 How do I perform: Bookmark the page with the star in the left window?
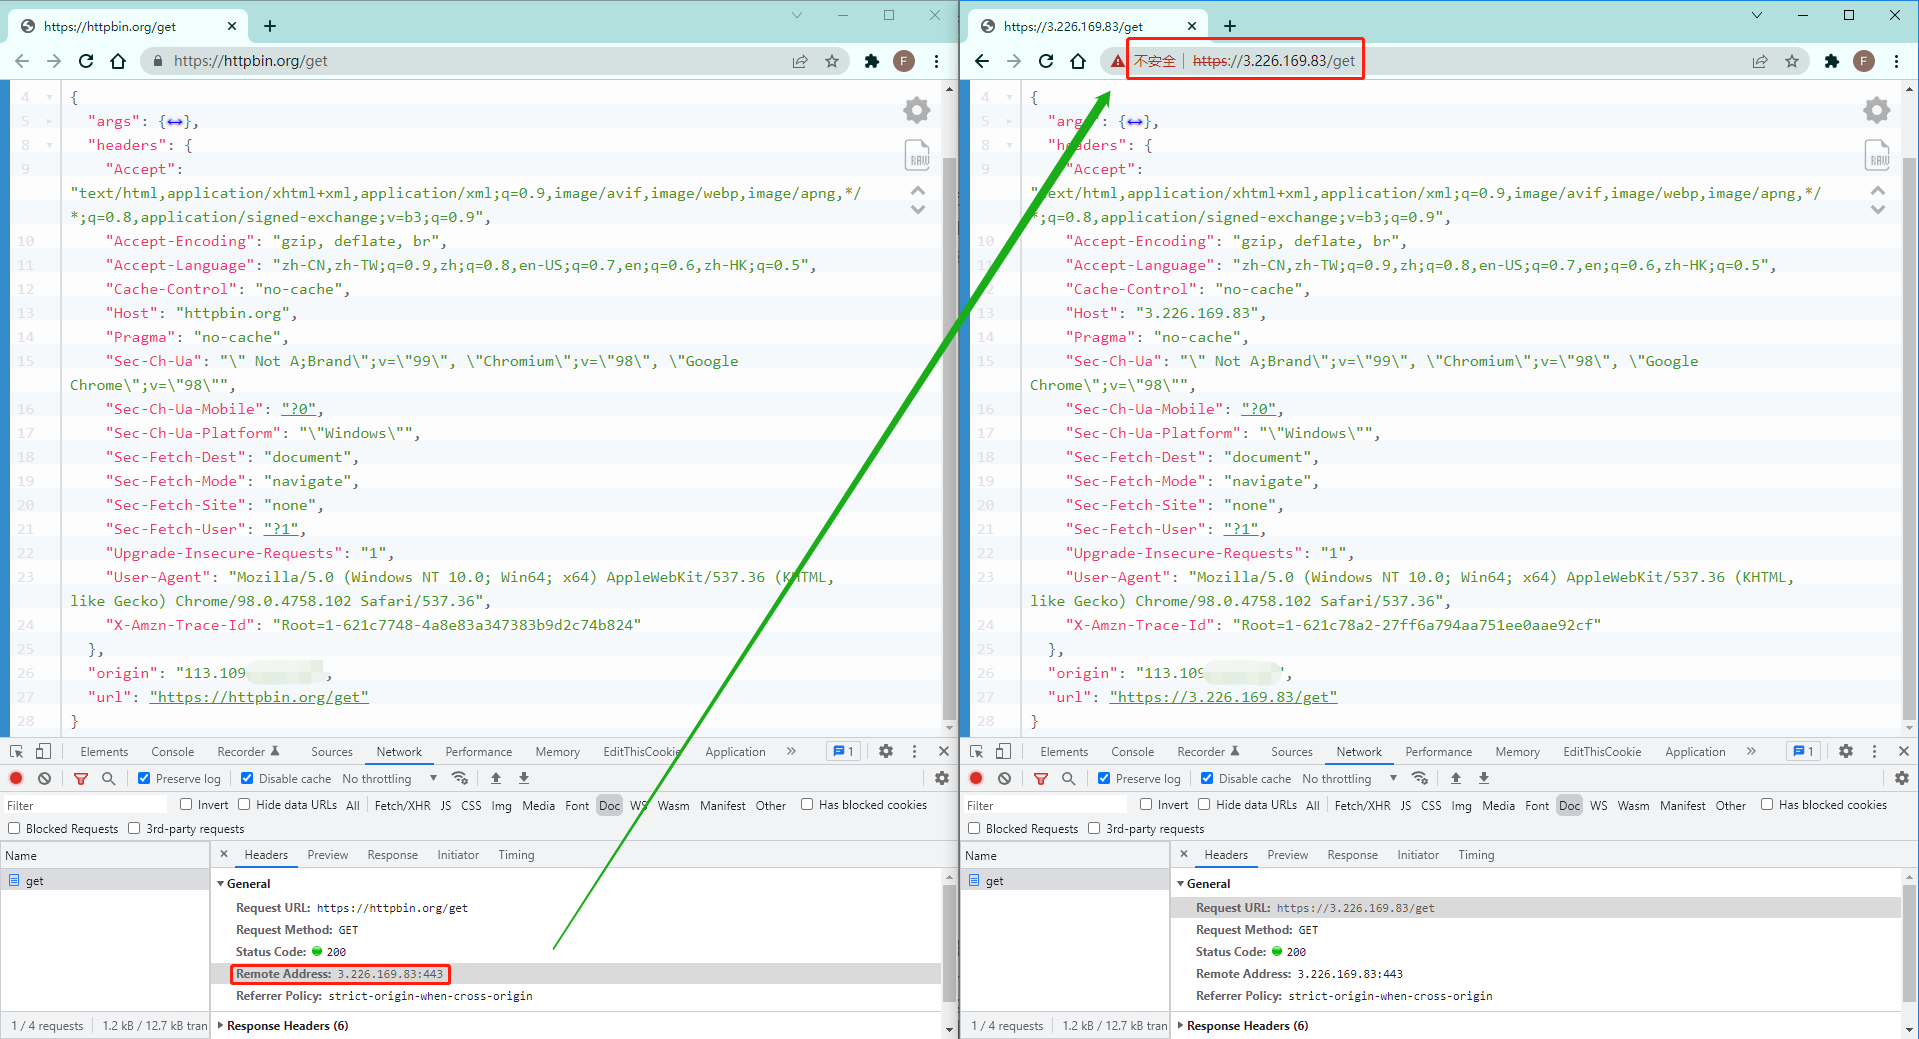point(832,61)
